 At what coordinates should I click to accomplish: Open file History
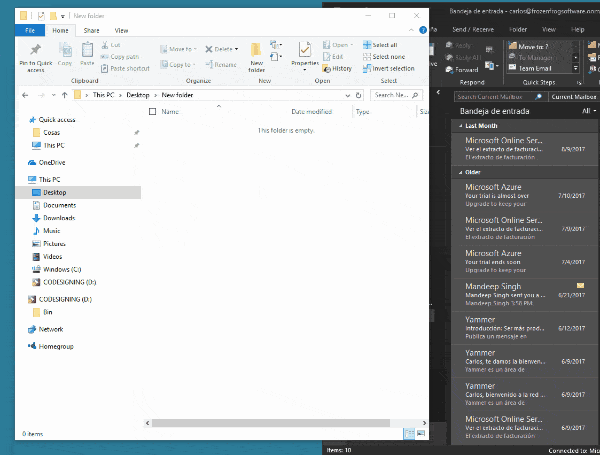[x=337, y=68]
